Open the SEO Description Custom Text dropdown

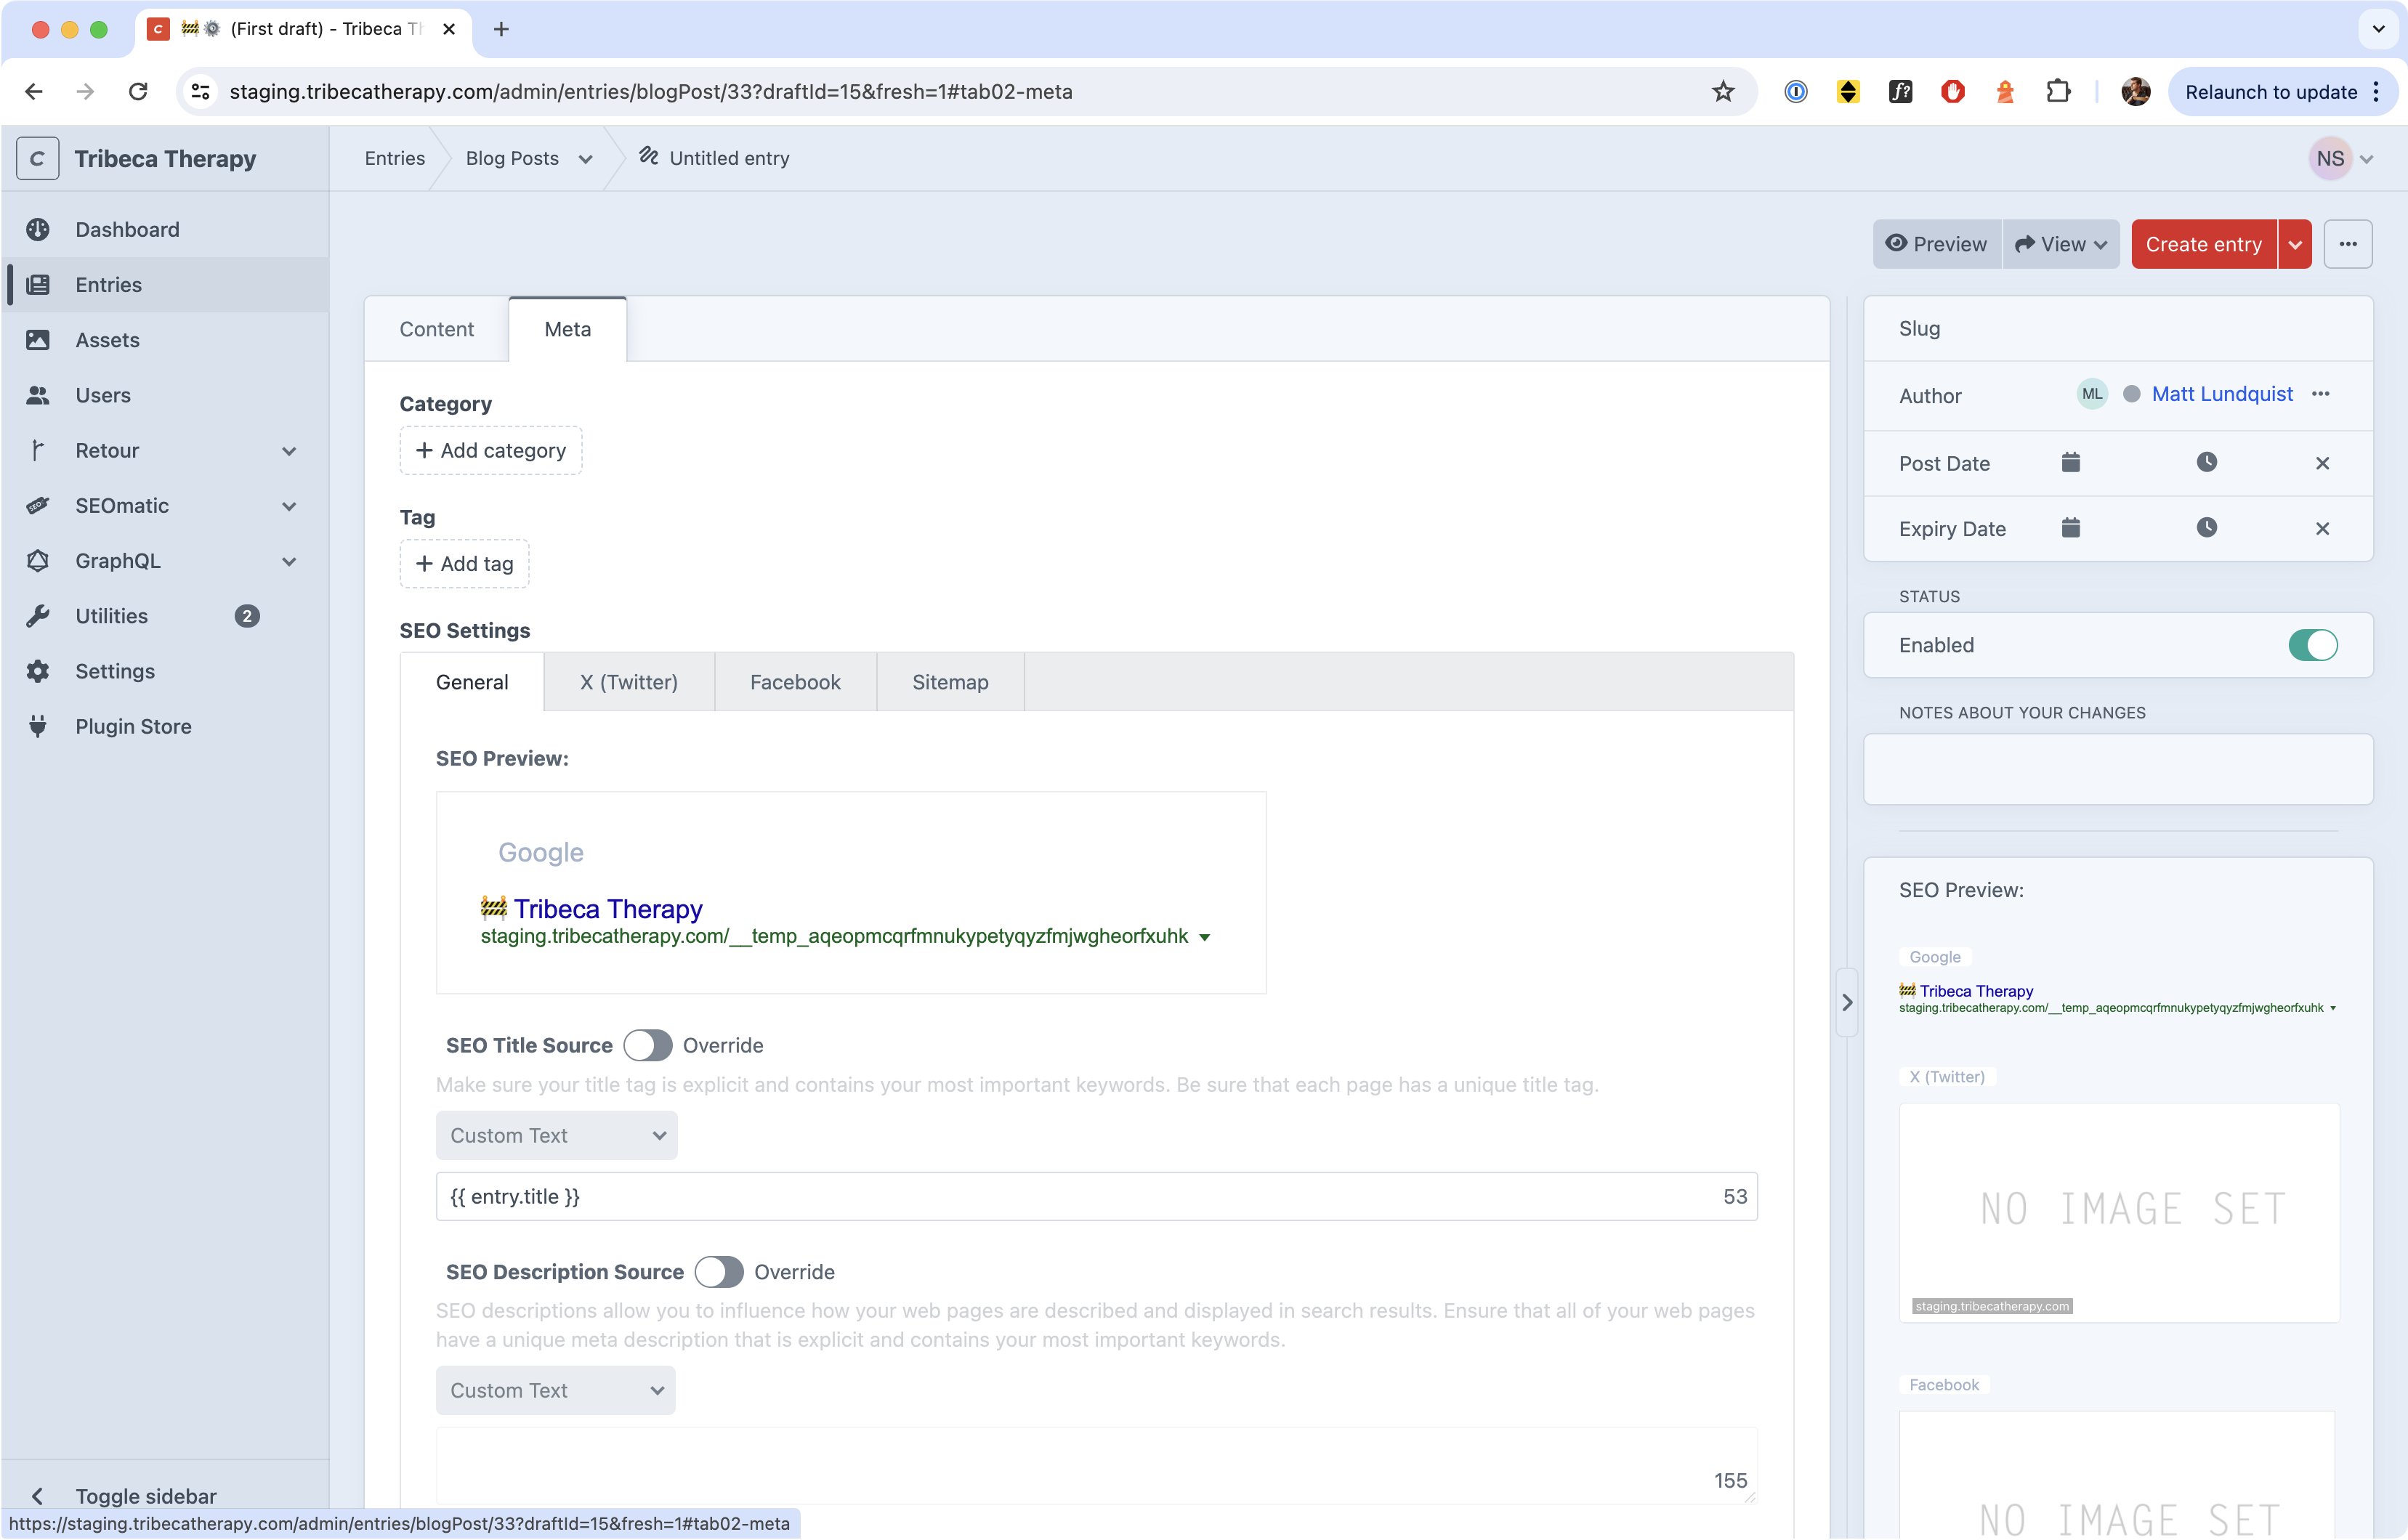click(556, 1390)
